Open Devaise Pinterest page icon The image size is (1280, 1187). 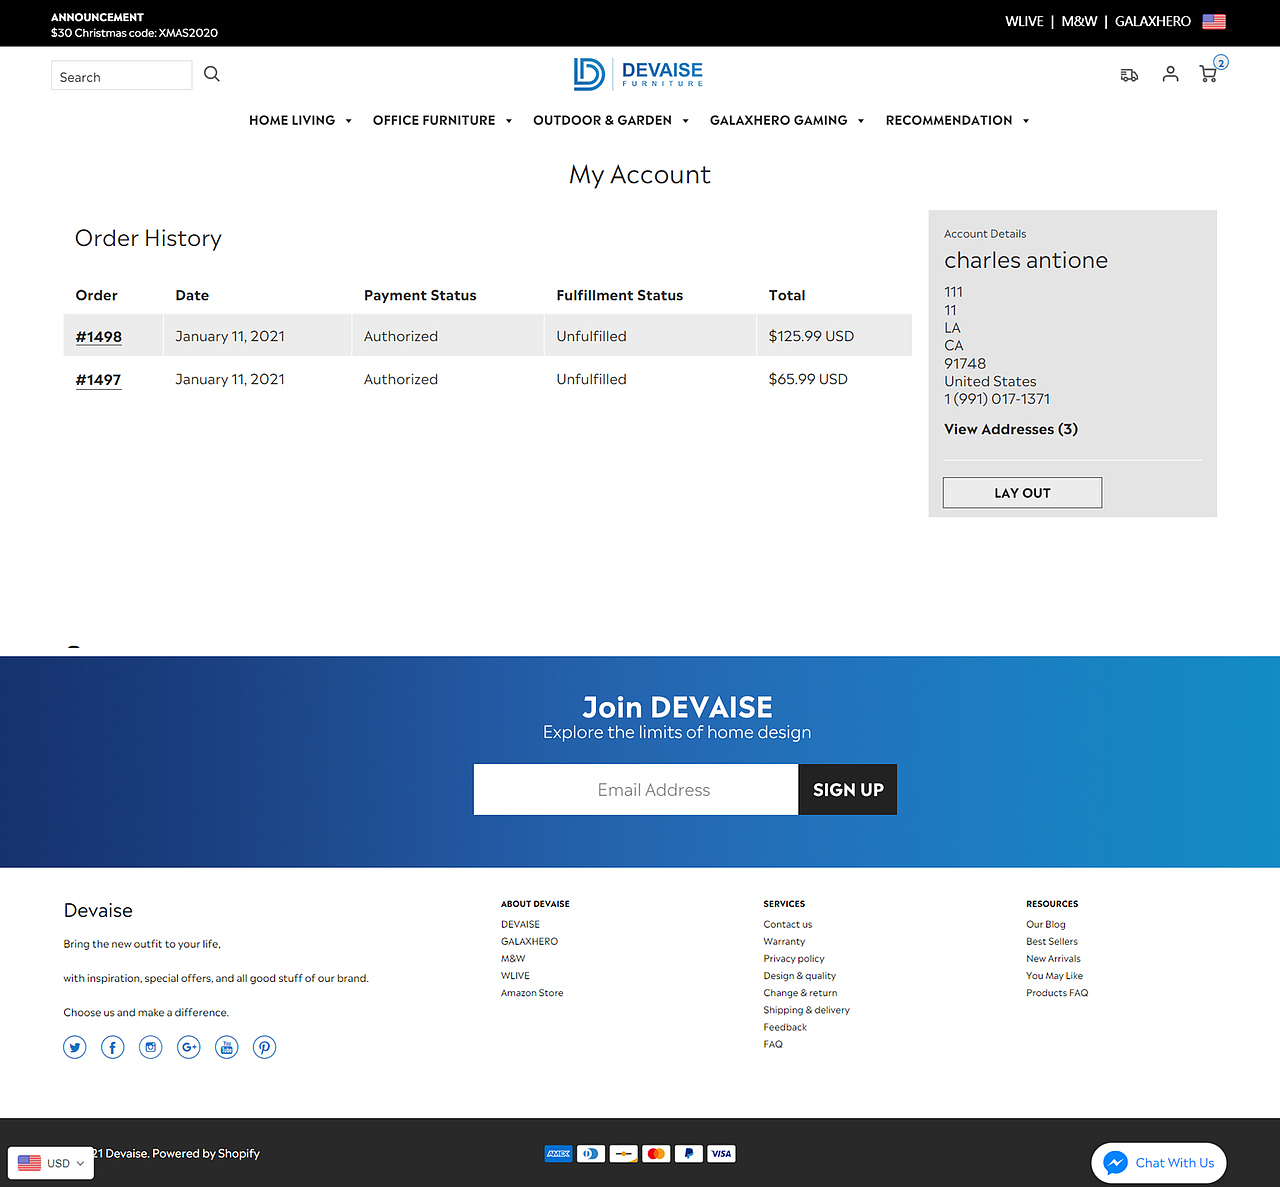pyautogui.click(x=264, y=1047)
